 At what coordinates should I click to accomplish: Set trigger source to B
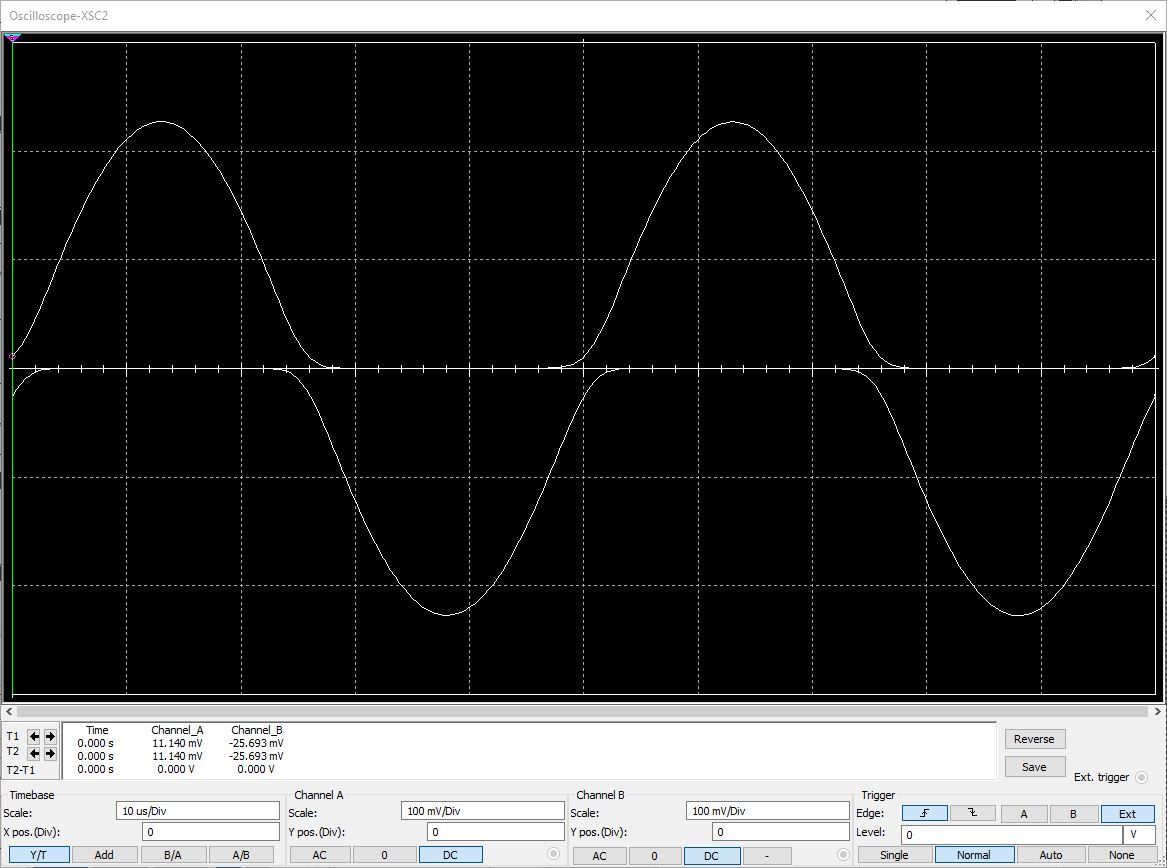[x=1073, y=814]
